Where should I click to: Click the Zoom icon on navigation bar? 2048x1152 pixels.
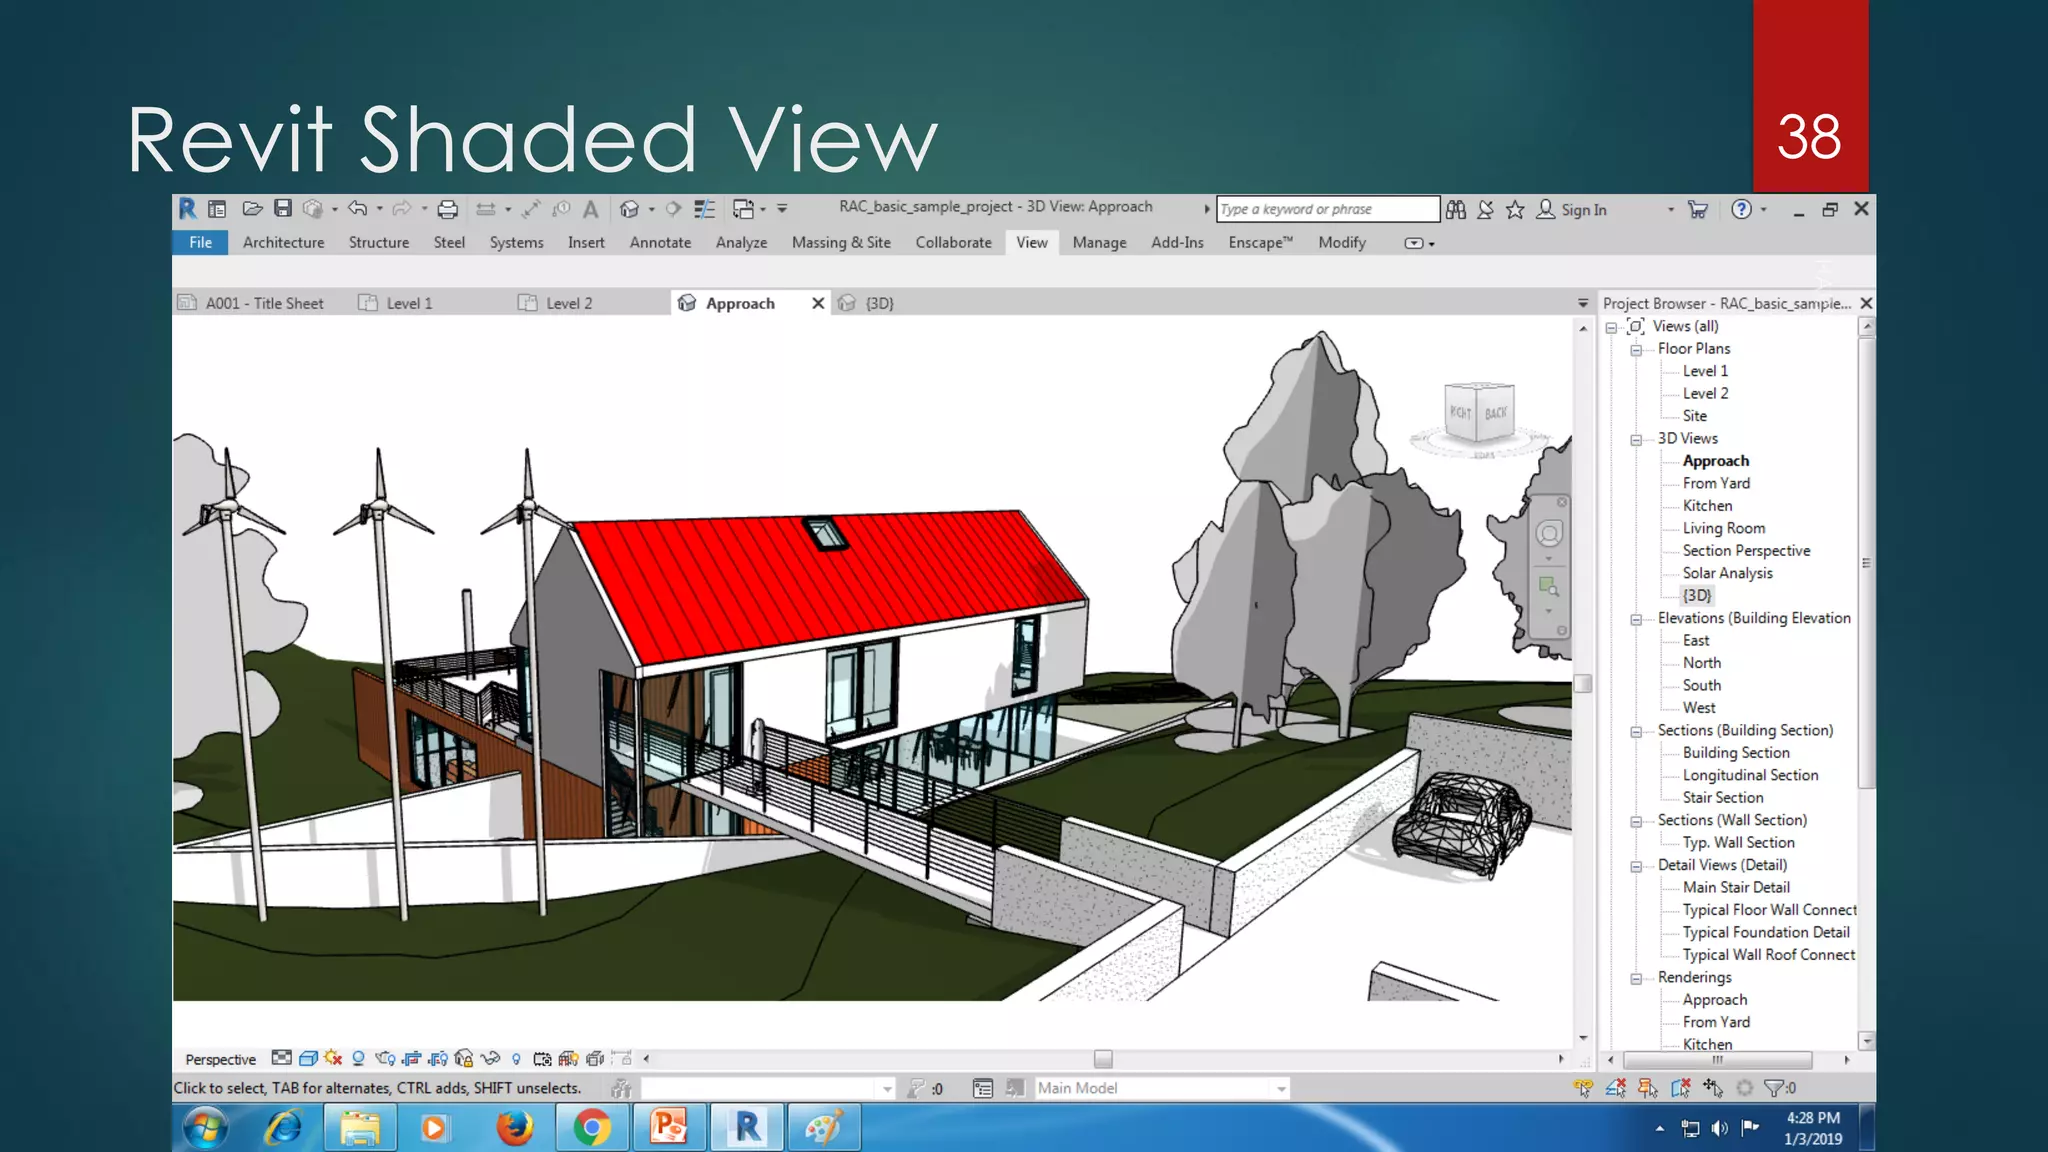point(1549,586)
